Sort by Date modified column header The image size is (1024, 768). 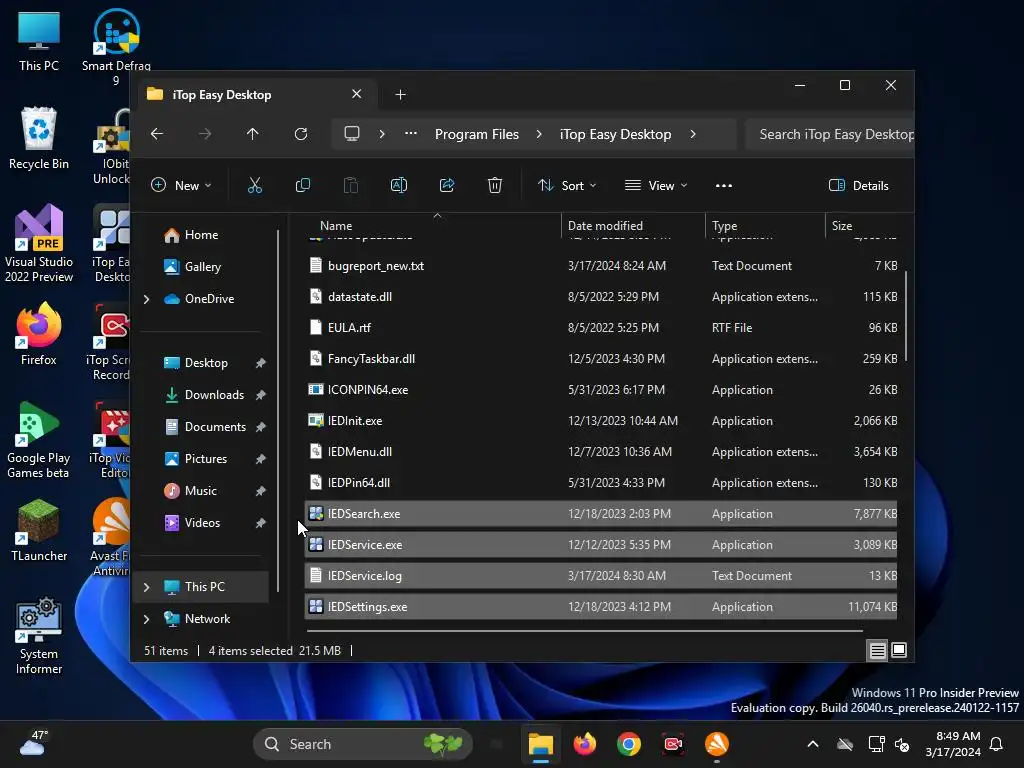pos(633,226)
